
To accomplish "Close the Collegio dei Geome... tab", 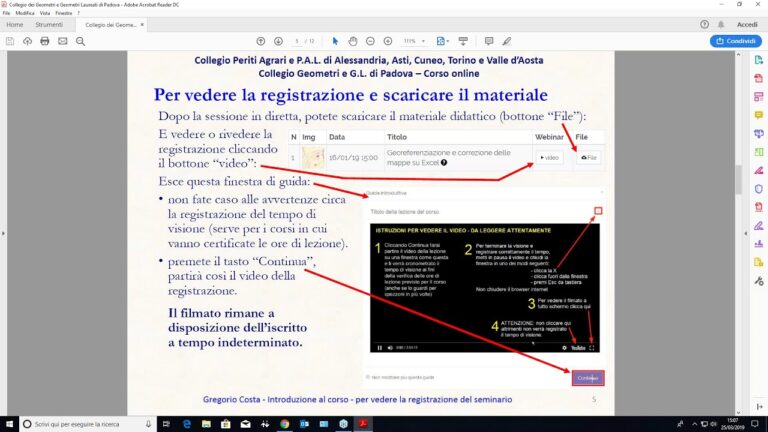I will coord(142,24).
